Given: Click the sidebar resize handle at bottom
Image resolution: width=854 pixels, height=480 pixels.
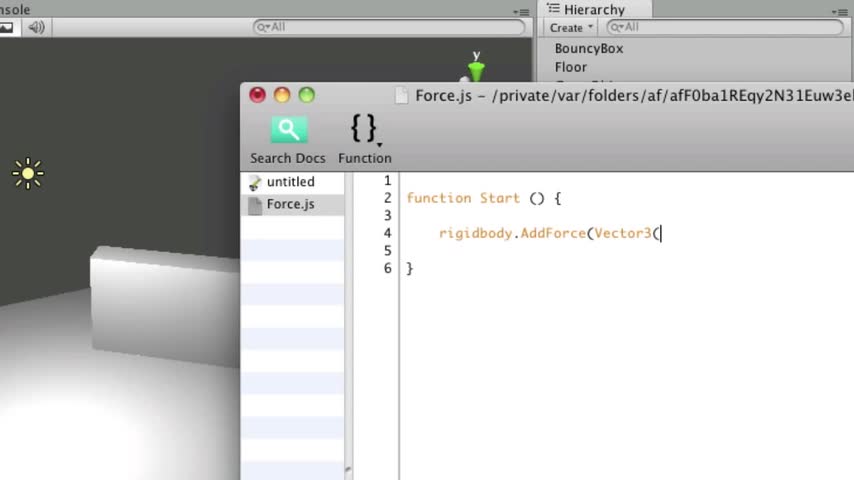Looking at the screenshot, I should coord(348,470).
